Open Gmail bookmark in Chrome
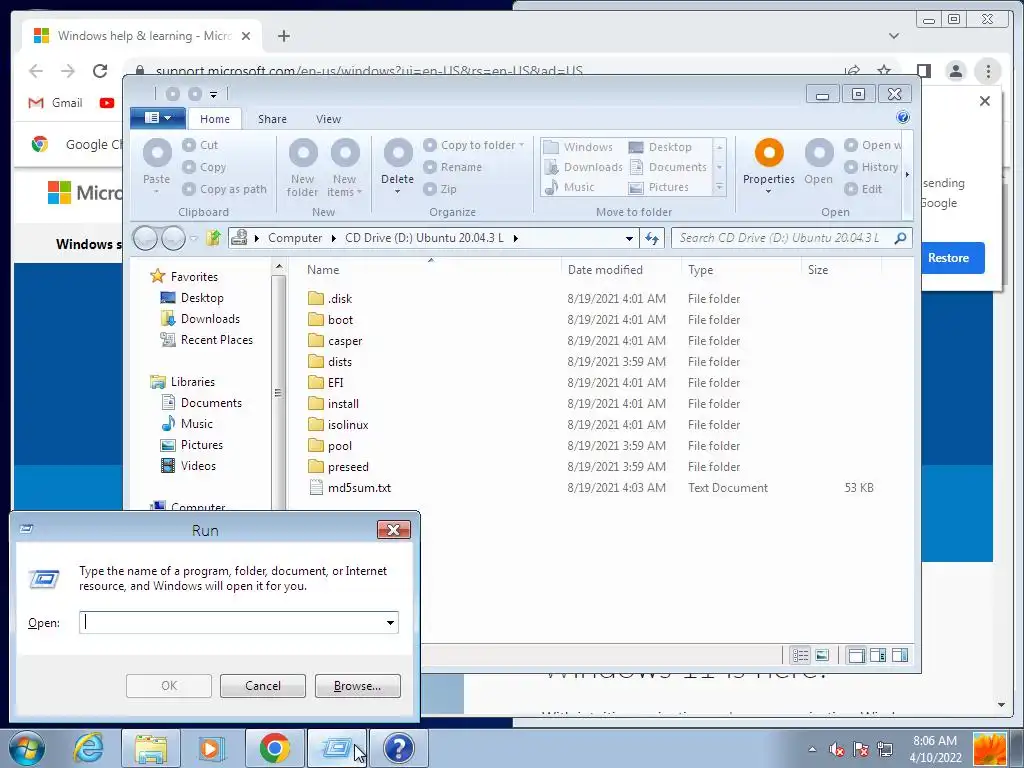Viewport: 1024px width, 768px height. tap(56, 103)
